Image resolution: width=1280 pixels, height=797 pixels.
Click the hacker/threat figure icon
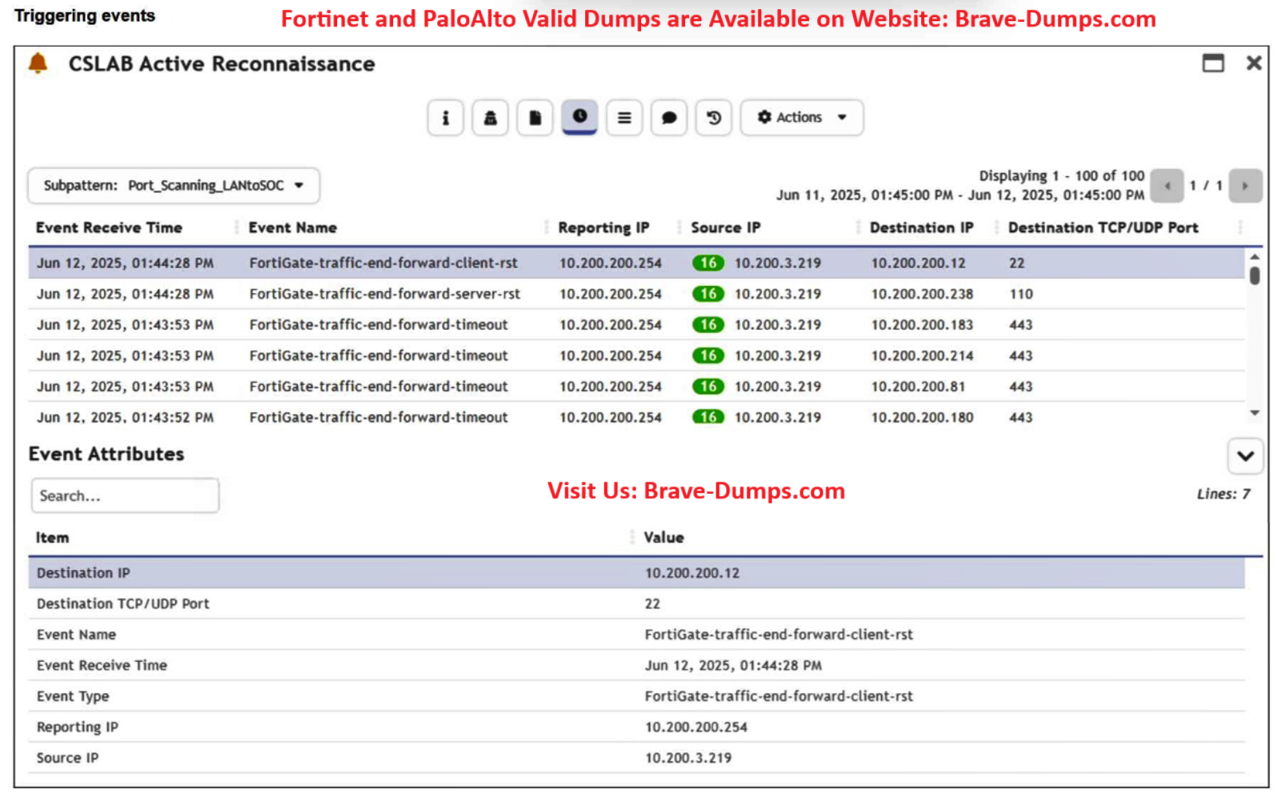point(490,118)
